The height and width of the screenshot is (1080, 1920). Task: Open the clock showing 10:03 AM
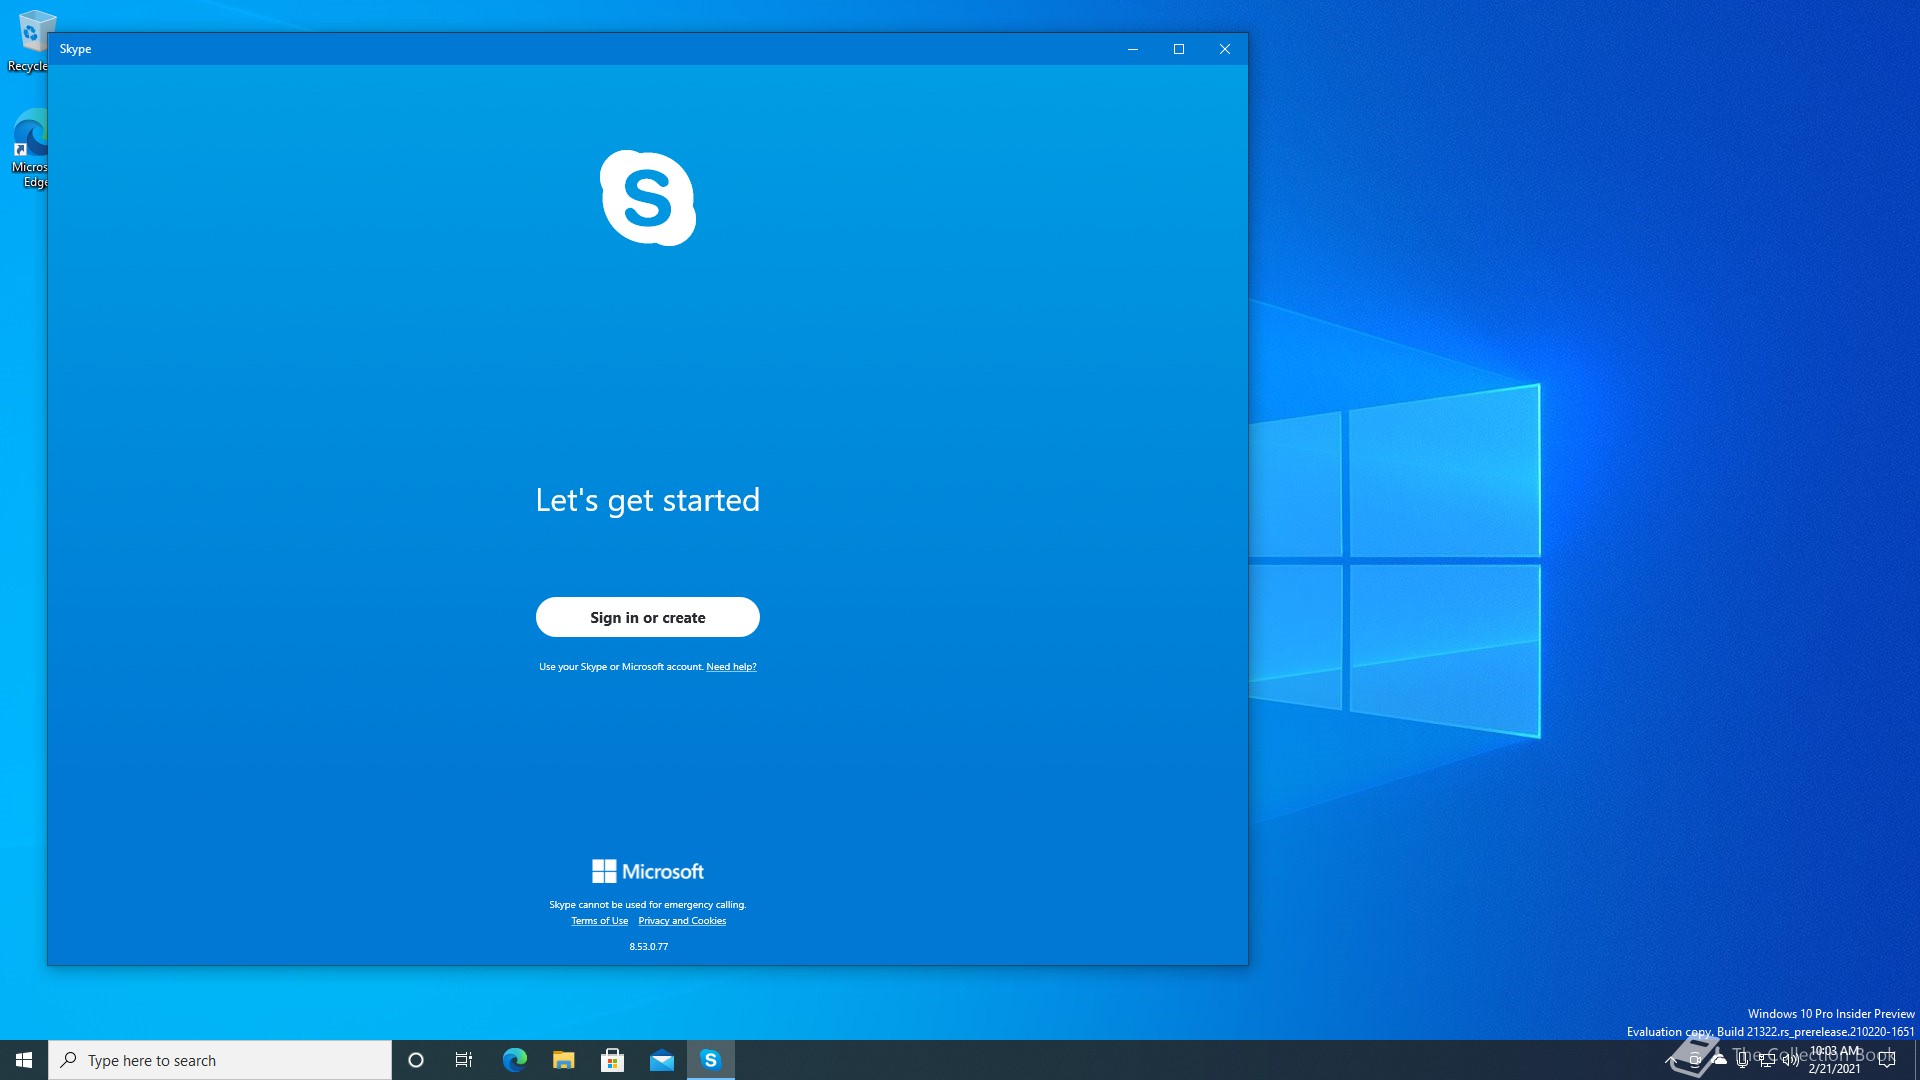(1835, 1060)
